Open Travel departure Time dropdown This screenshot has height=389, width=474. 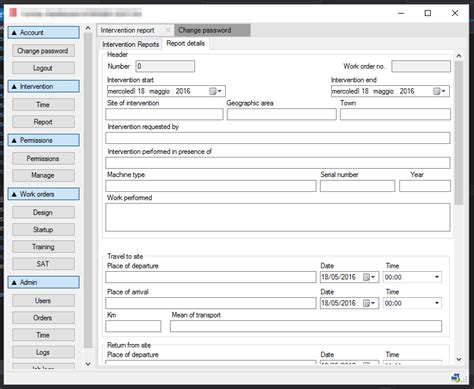click(x=437, y=277)
